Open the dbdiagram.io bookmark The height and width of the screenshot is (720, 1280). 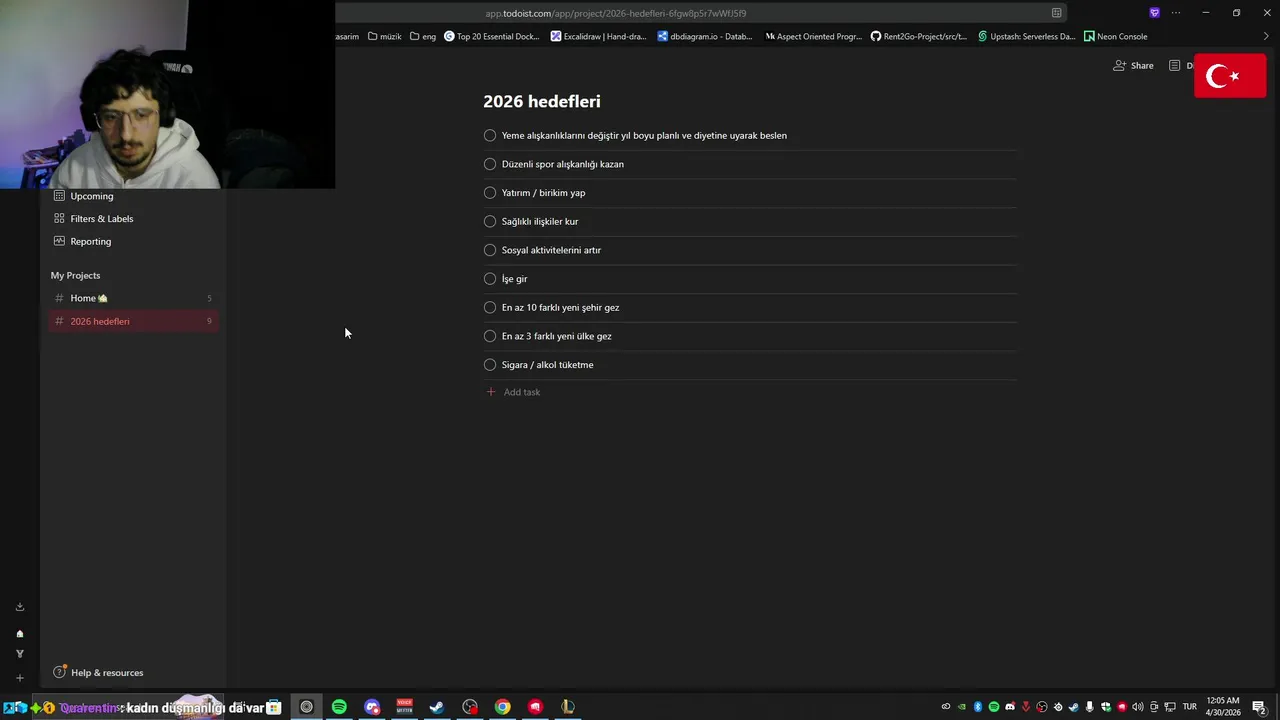click(705, 36)
